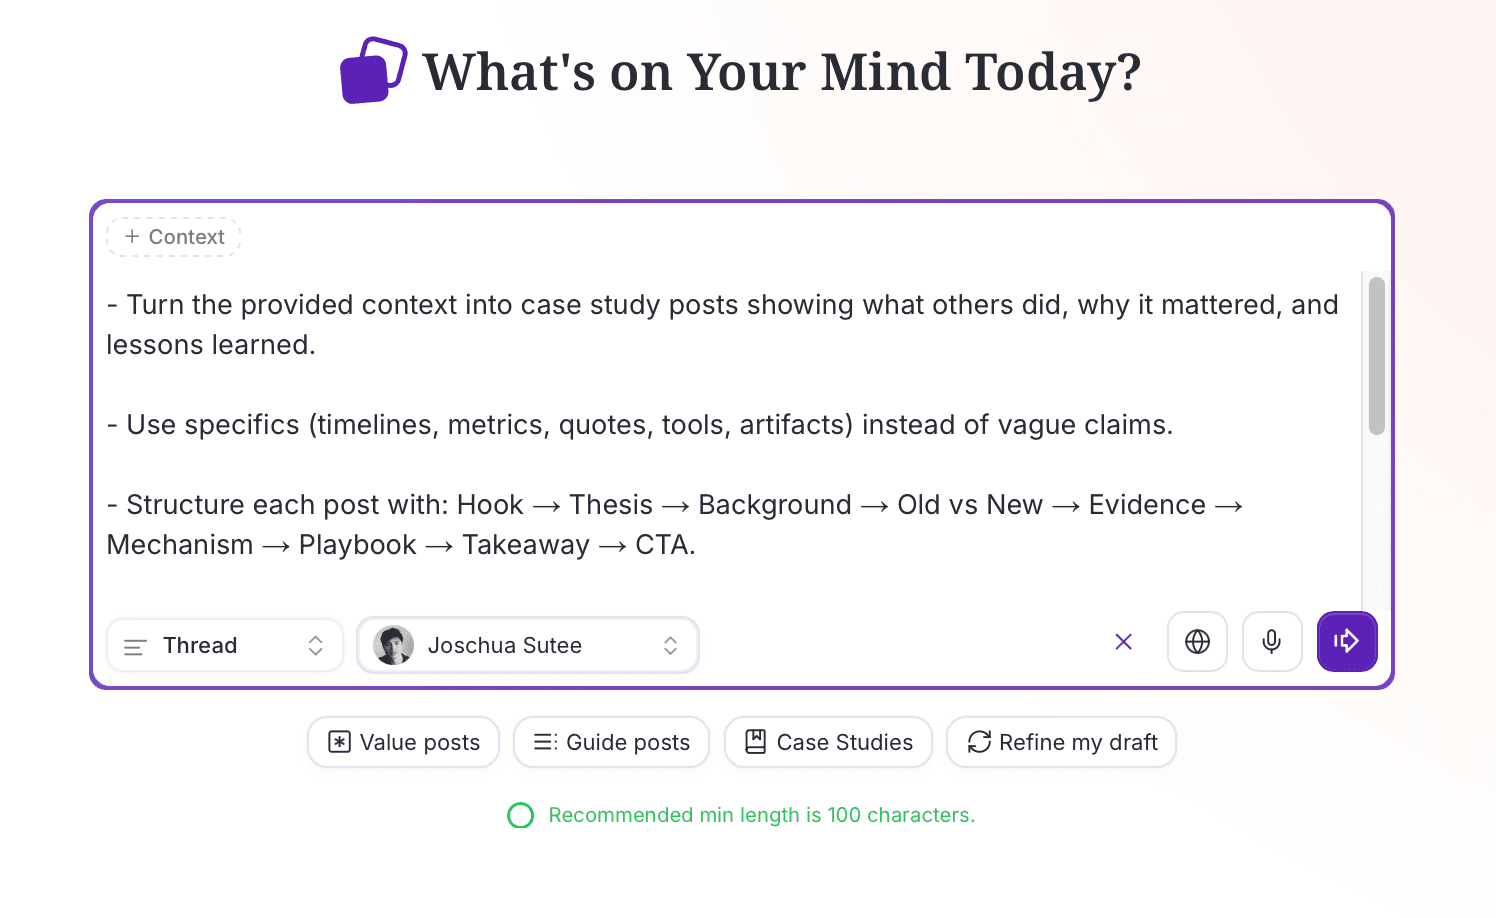Click Joschua Sutee's avatar photo
The width and height of the screenshot is (1496, 918).
click(393, 645)
